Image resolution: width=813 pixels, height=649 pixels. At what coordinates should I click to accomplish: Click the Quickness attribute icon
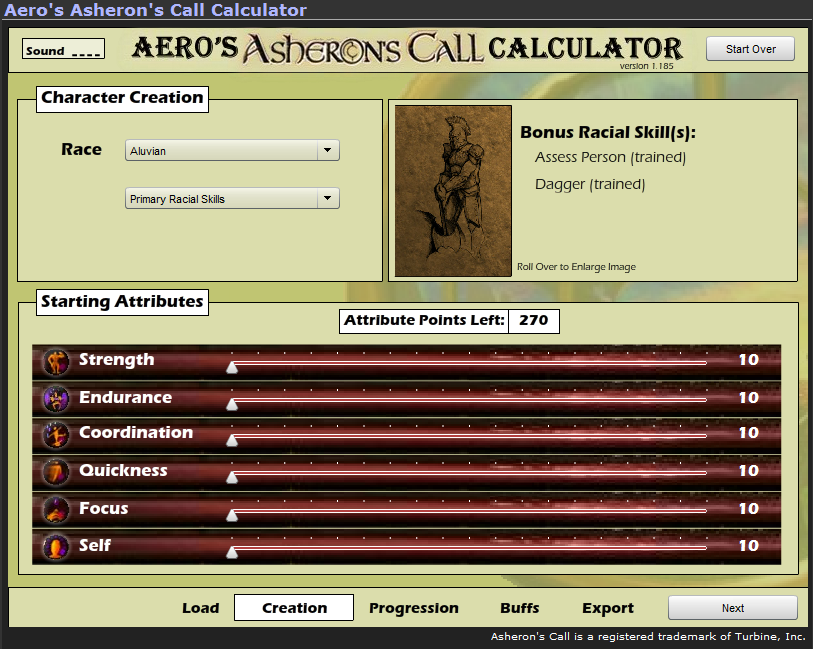[56, 471]
